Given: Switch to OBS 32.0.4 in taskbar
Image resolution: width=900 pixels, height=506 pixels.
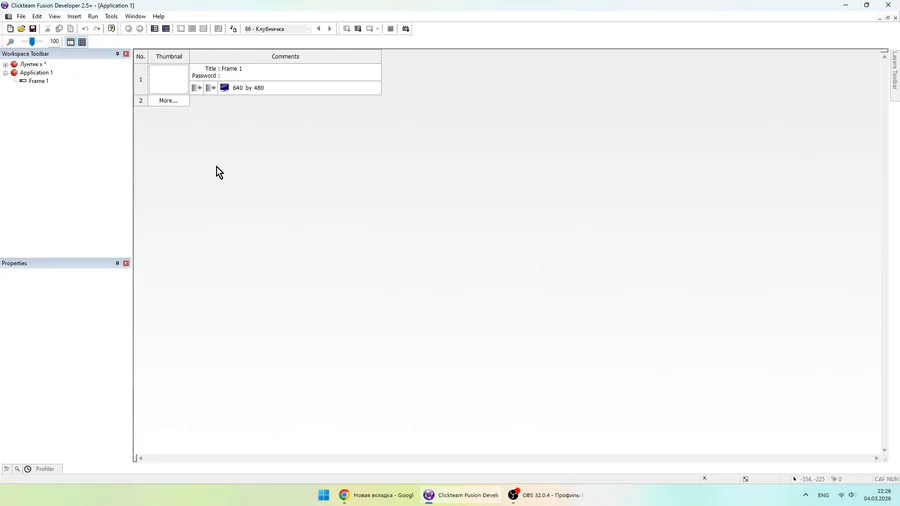Looking at the screenshot, I should 546,495.
